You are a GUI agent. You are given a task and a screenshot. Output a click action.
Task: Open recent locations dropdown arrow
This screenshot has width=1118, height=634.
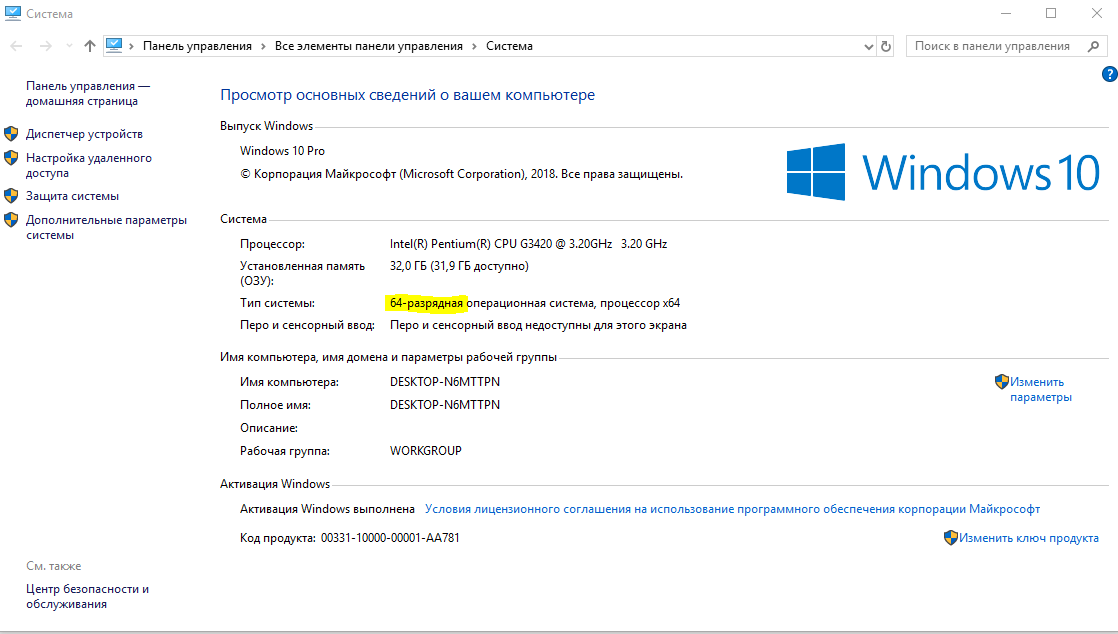pos(69,46)
